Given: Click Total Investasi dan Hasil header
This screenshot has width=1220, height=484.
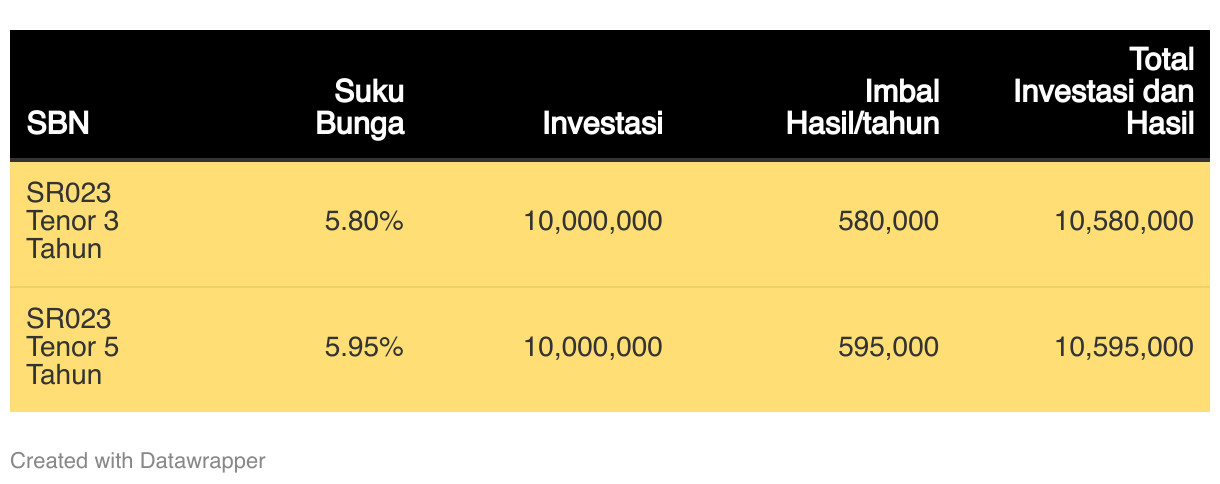Looking at the screenshot, I should [1104, 91].
